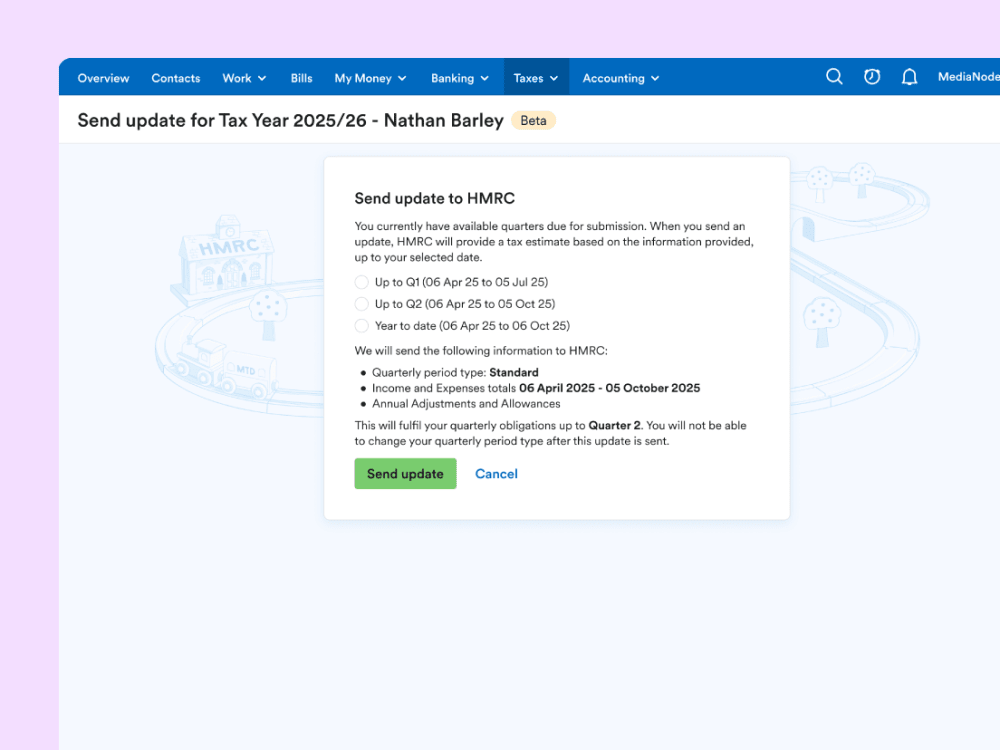
Task: Choose the Year to date option
Action: [x=362, y=326]
